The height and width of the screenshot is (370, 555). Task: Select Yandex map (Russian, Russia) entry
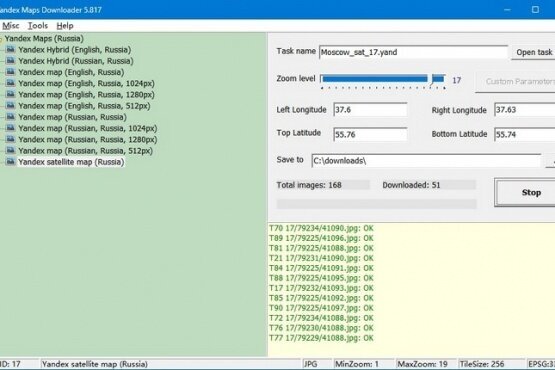coord(73,117)
